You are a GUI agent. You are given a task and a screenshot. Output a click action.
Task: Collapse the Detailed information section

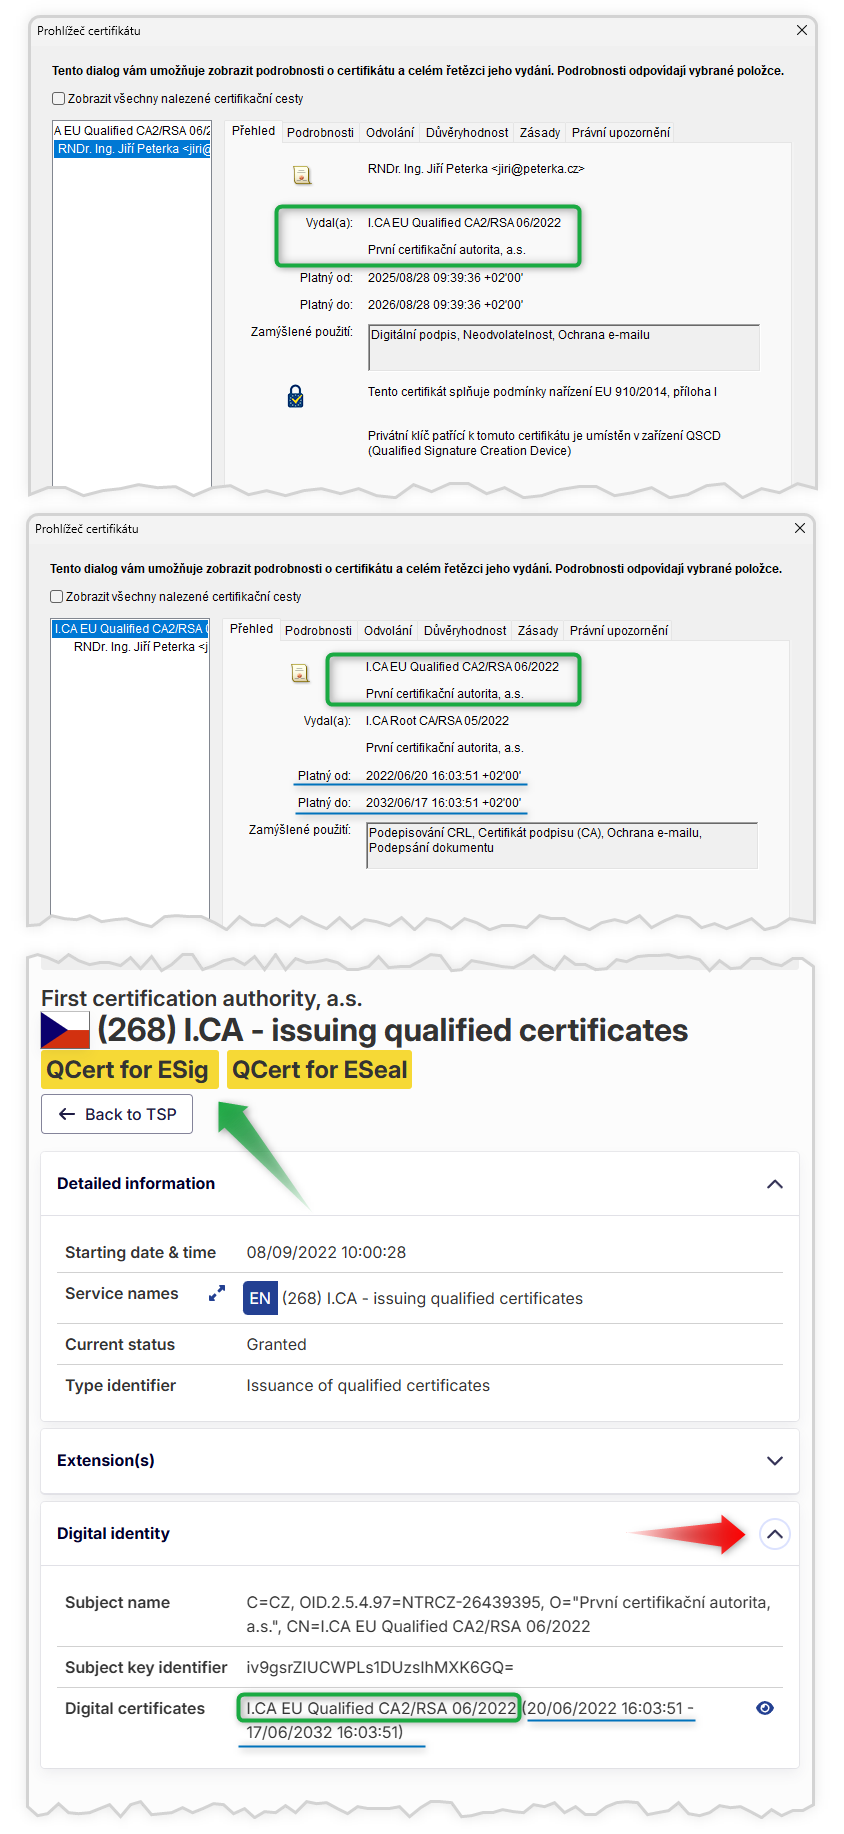[x=774, y=1184]
